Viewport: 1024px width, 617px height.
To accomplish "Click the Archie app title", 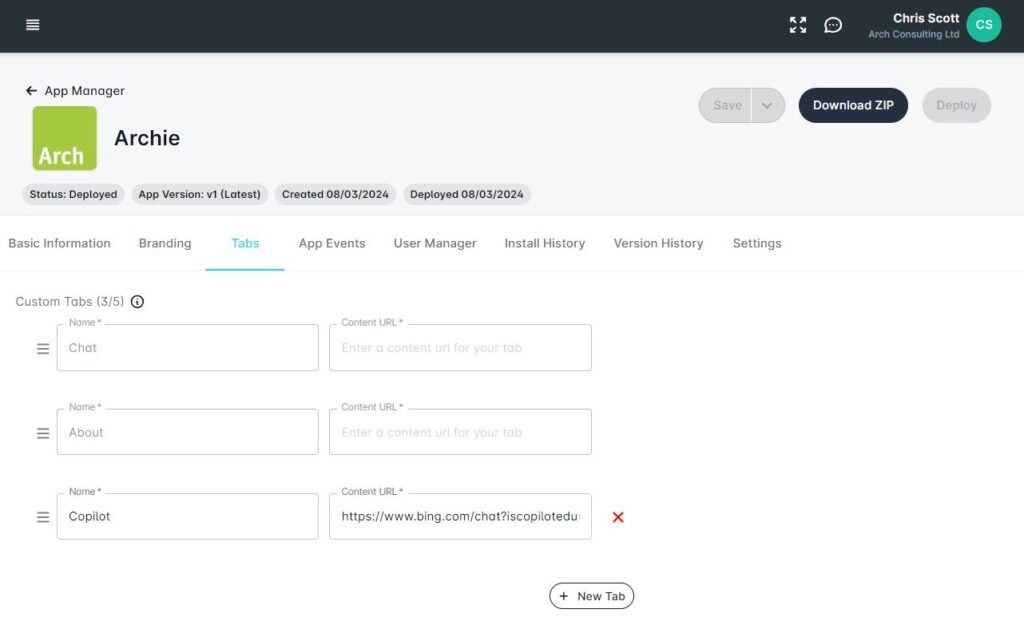I will click(x=147, y=138).
